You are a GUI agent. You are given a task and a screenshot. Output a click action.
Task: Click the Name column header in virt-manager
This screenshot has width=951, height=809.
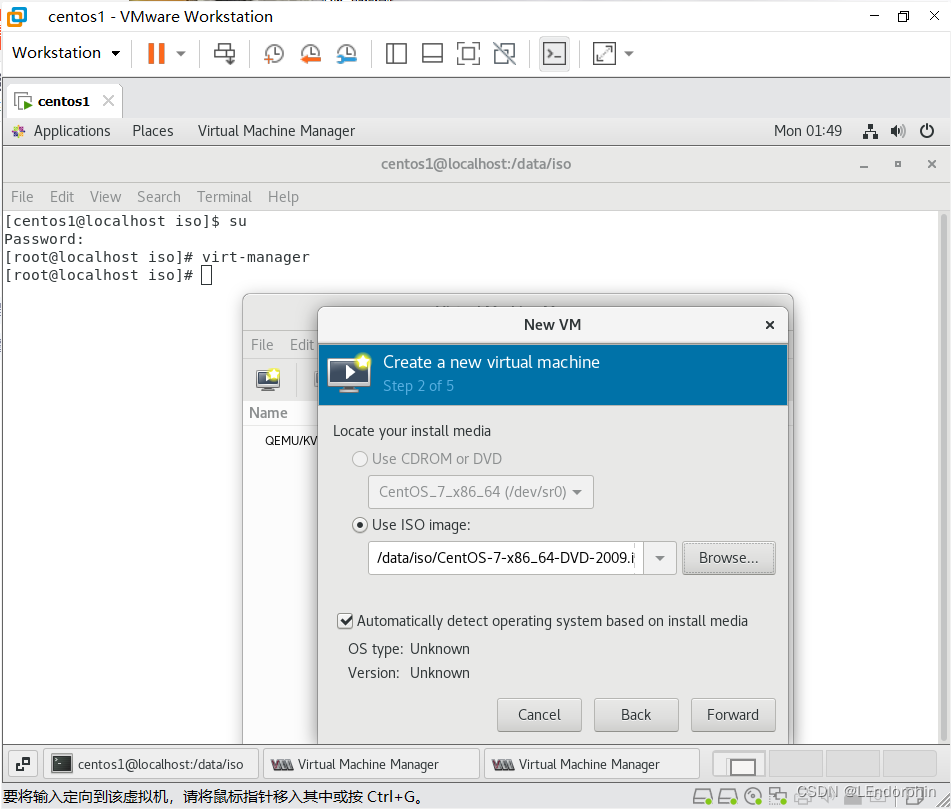pyautogui.click(x=269, y=413)
